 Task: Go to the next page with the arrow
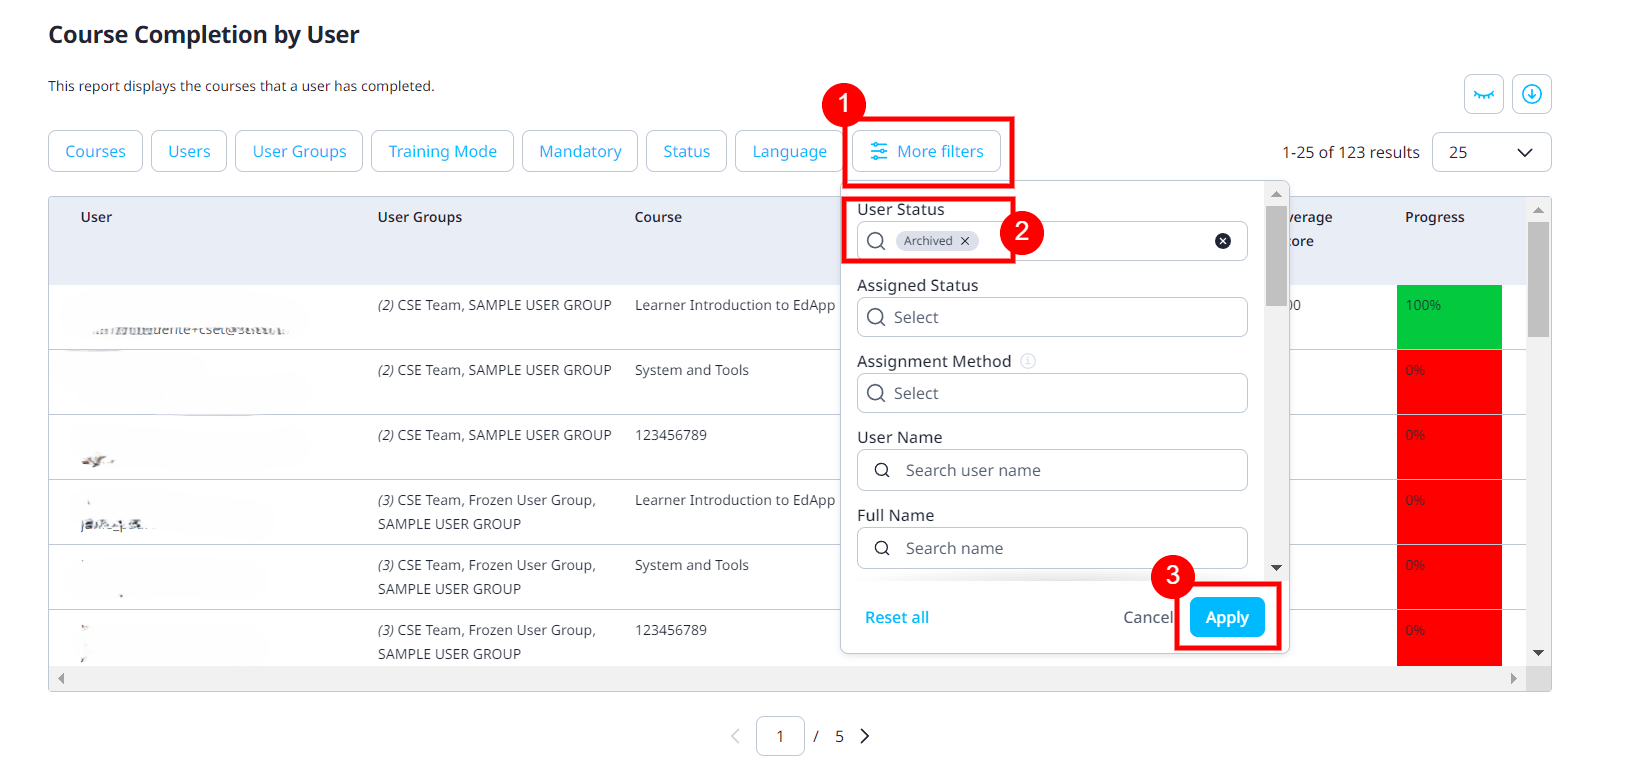click(865, 736)
